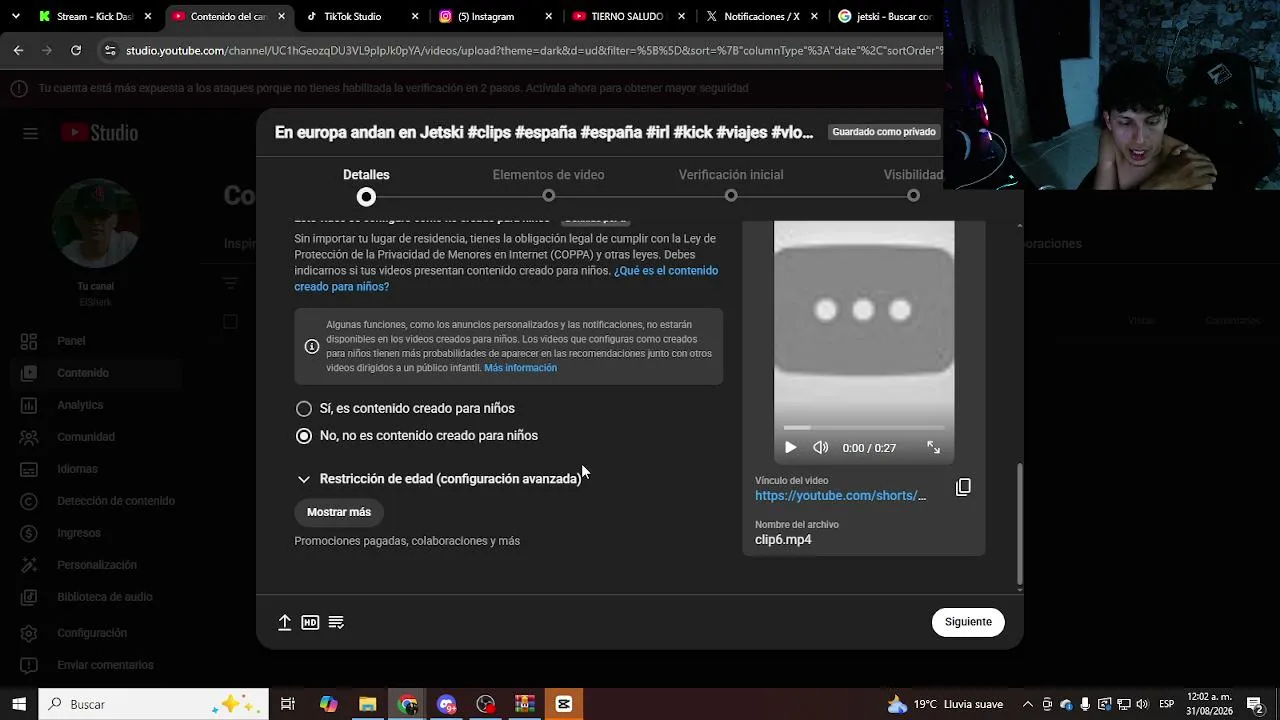Open Task View on the taskbar

point(288,704)
